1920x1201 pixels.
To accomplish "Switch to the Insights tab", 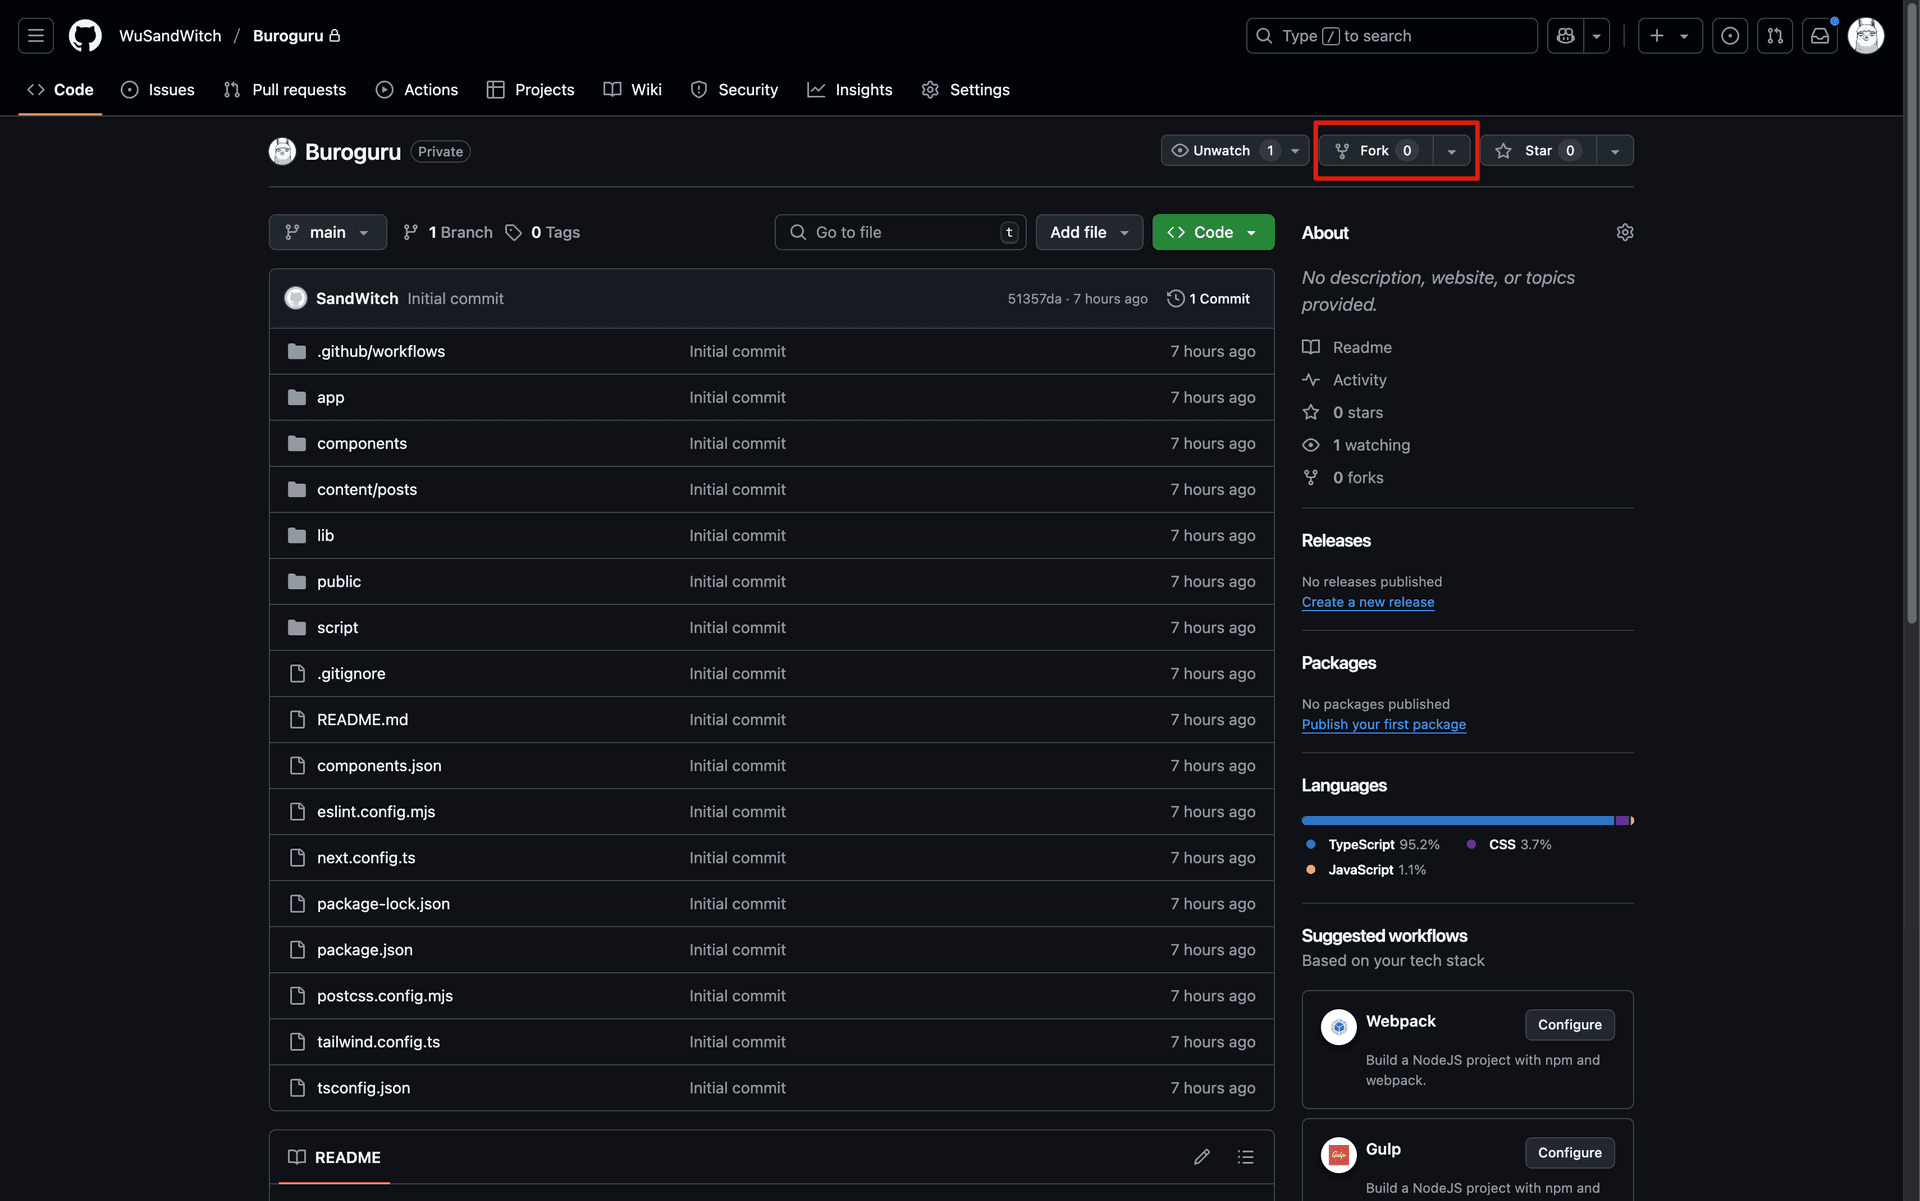I will pos(850,90).
